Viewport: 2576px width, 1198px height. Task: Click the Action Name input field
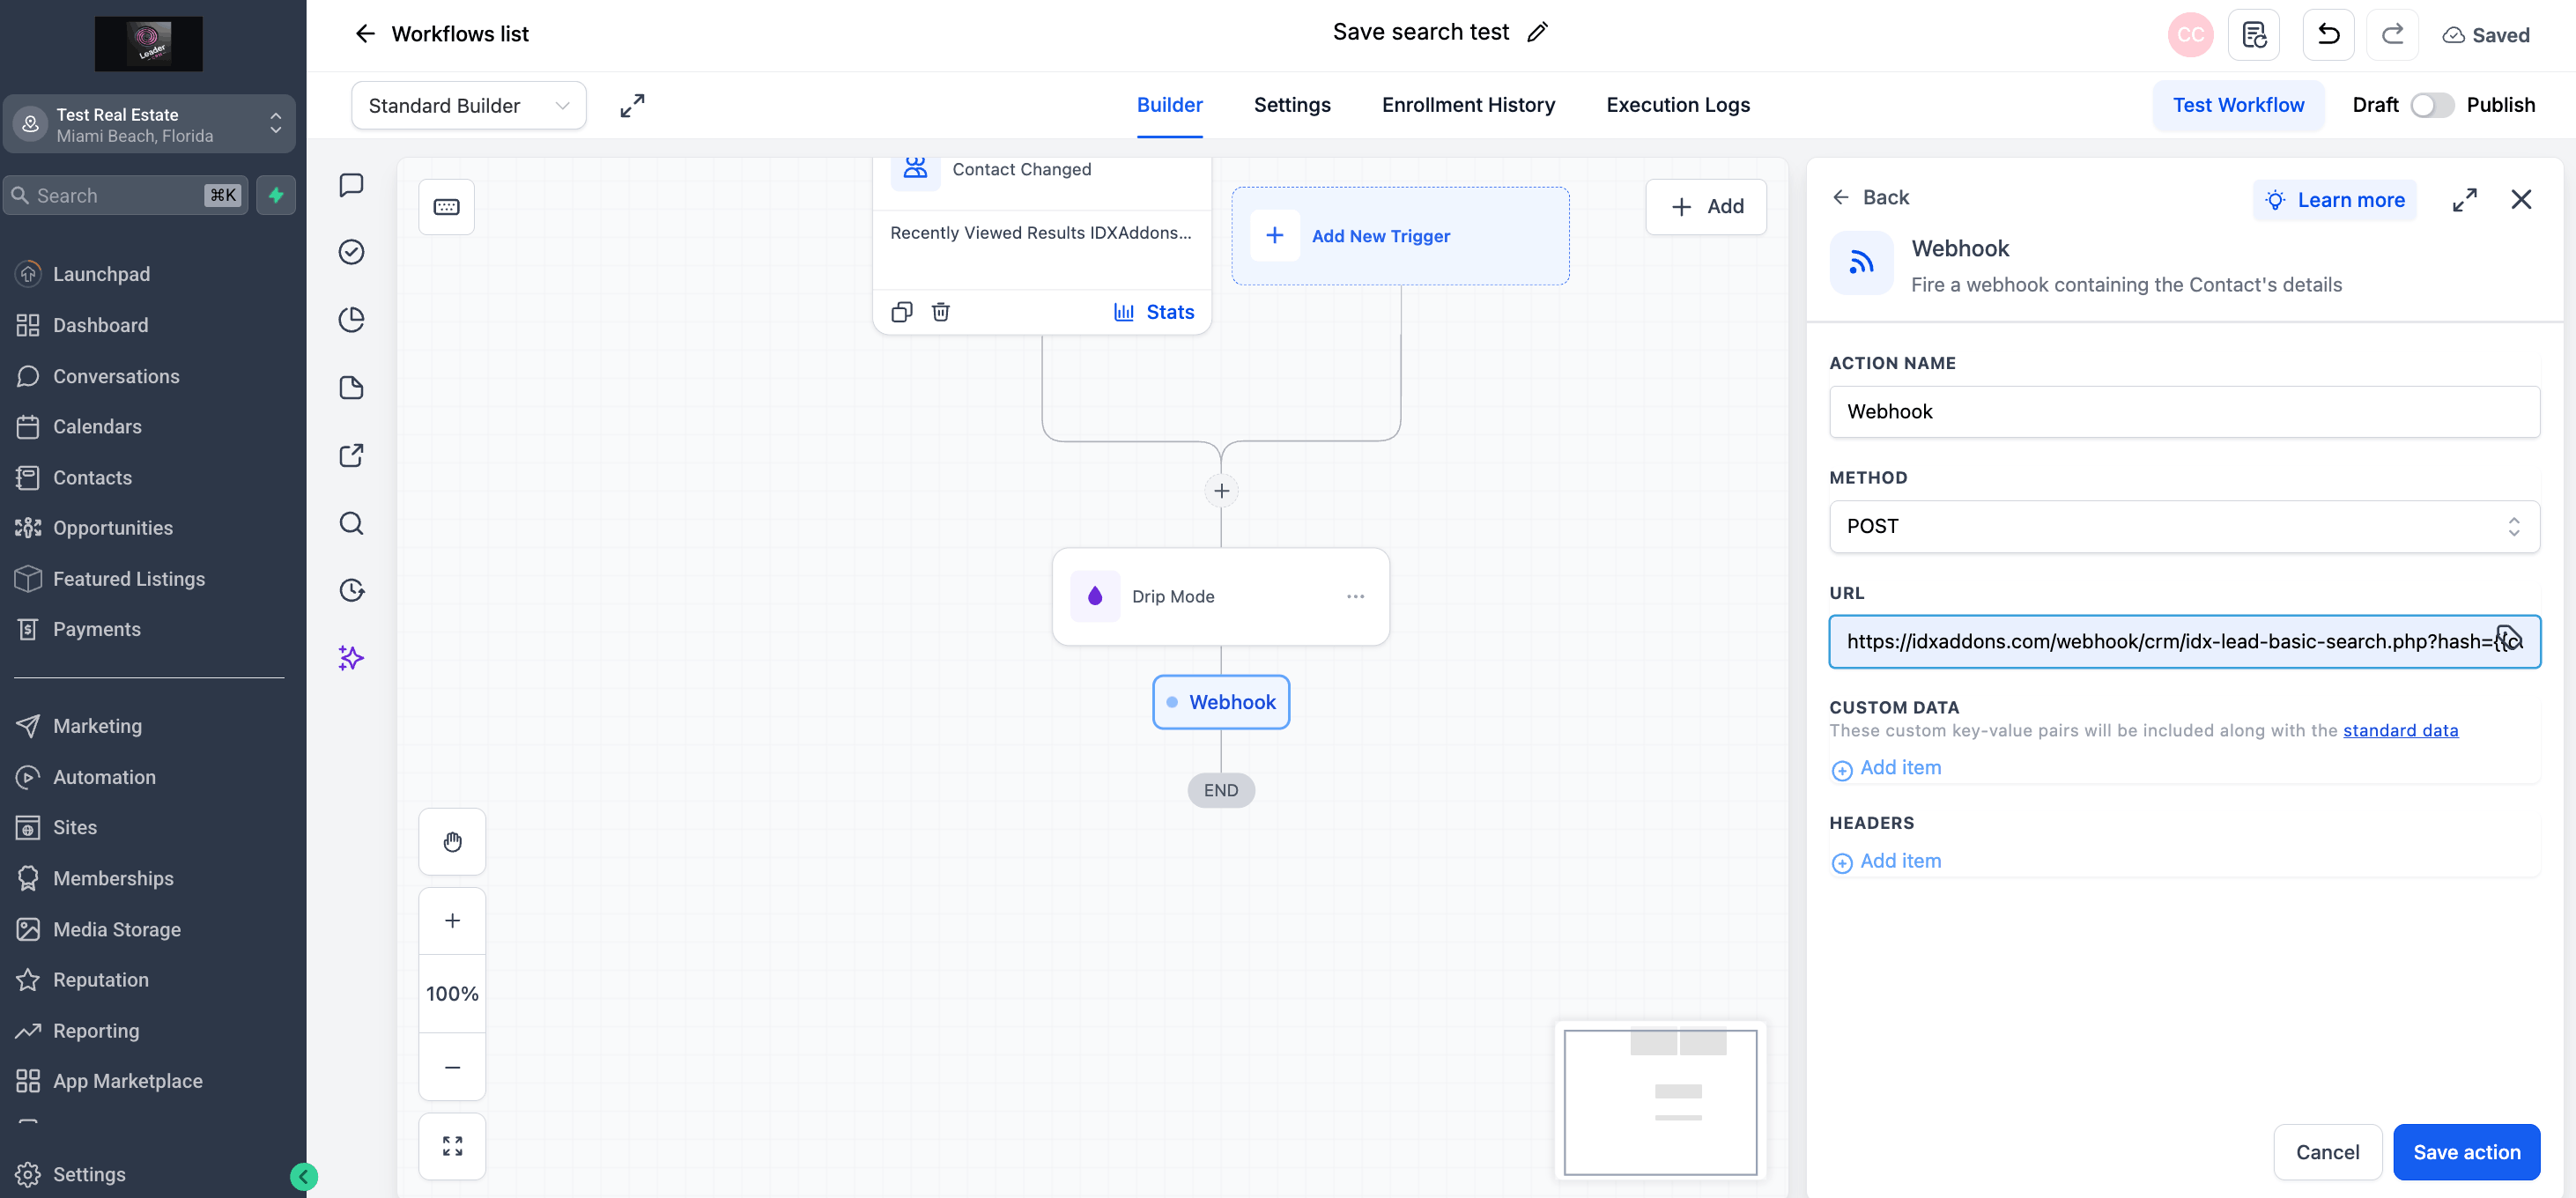pyautogui.click(x=2183, y=411)
